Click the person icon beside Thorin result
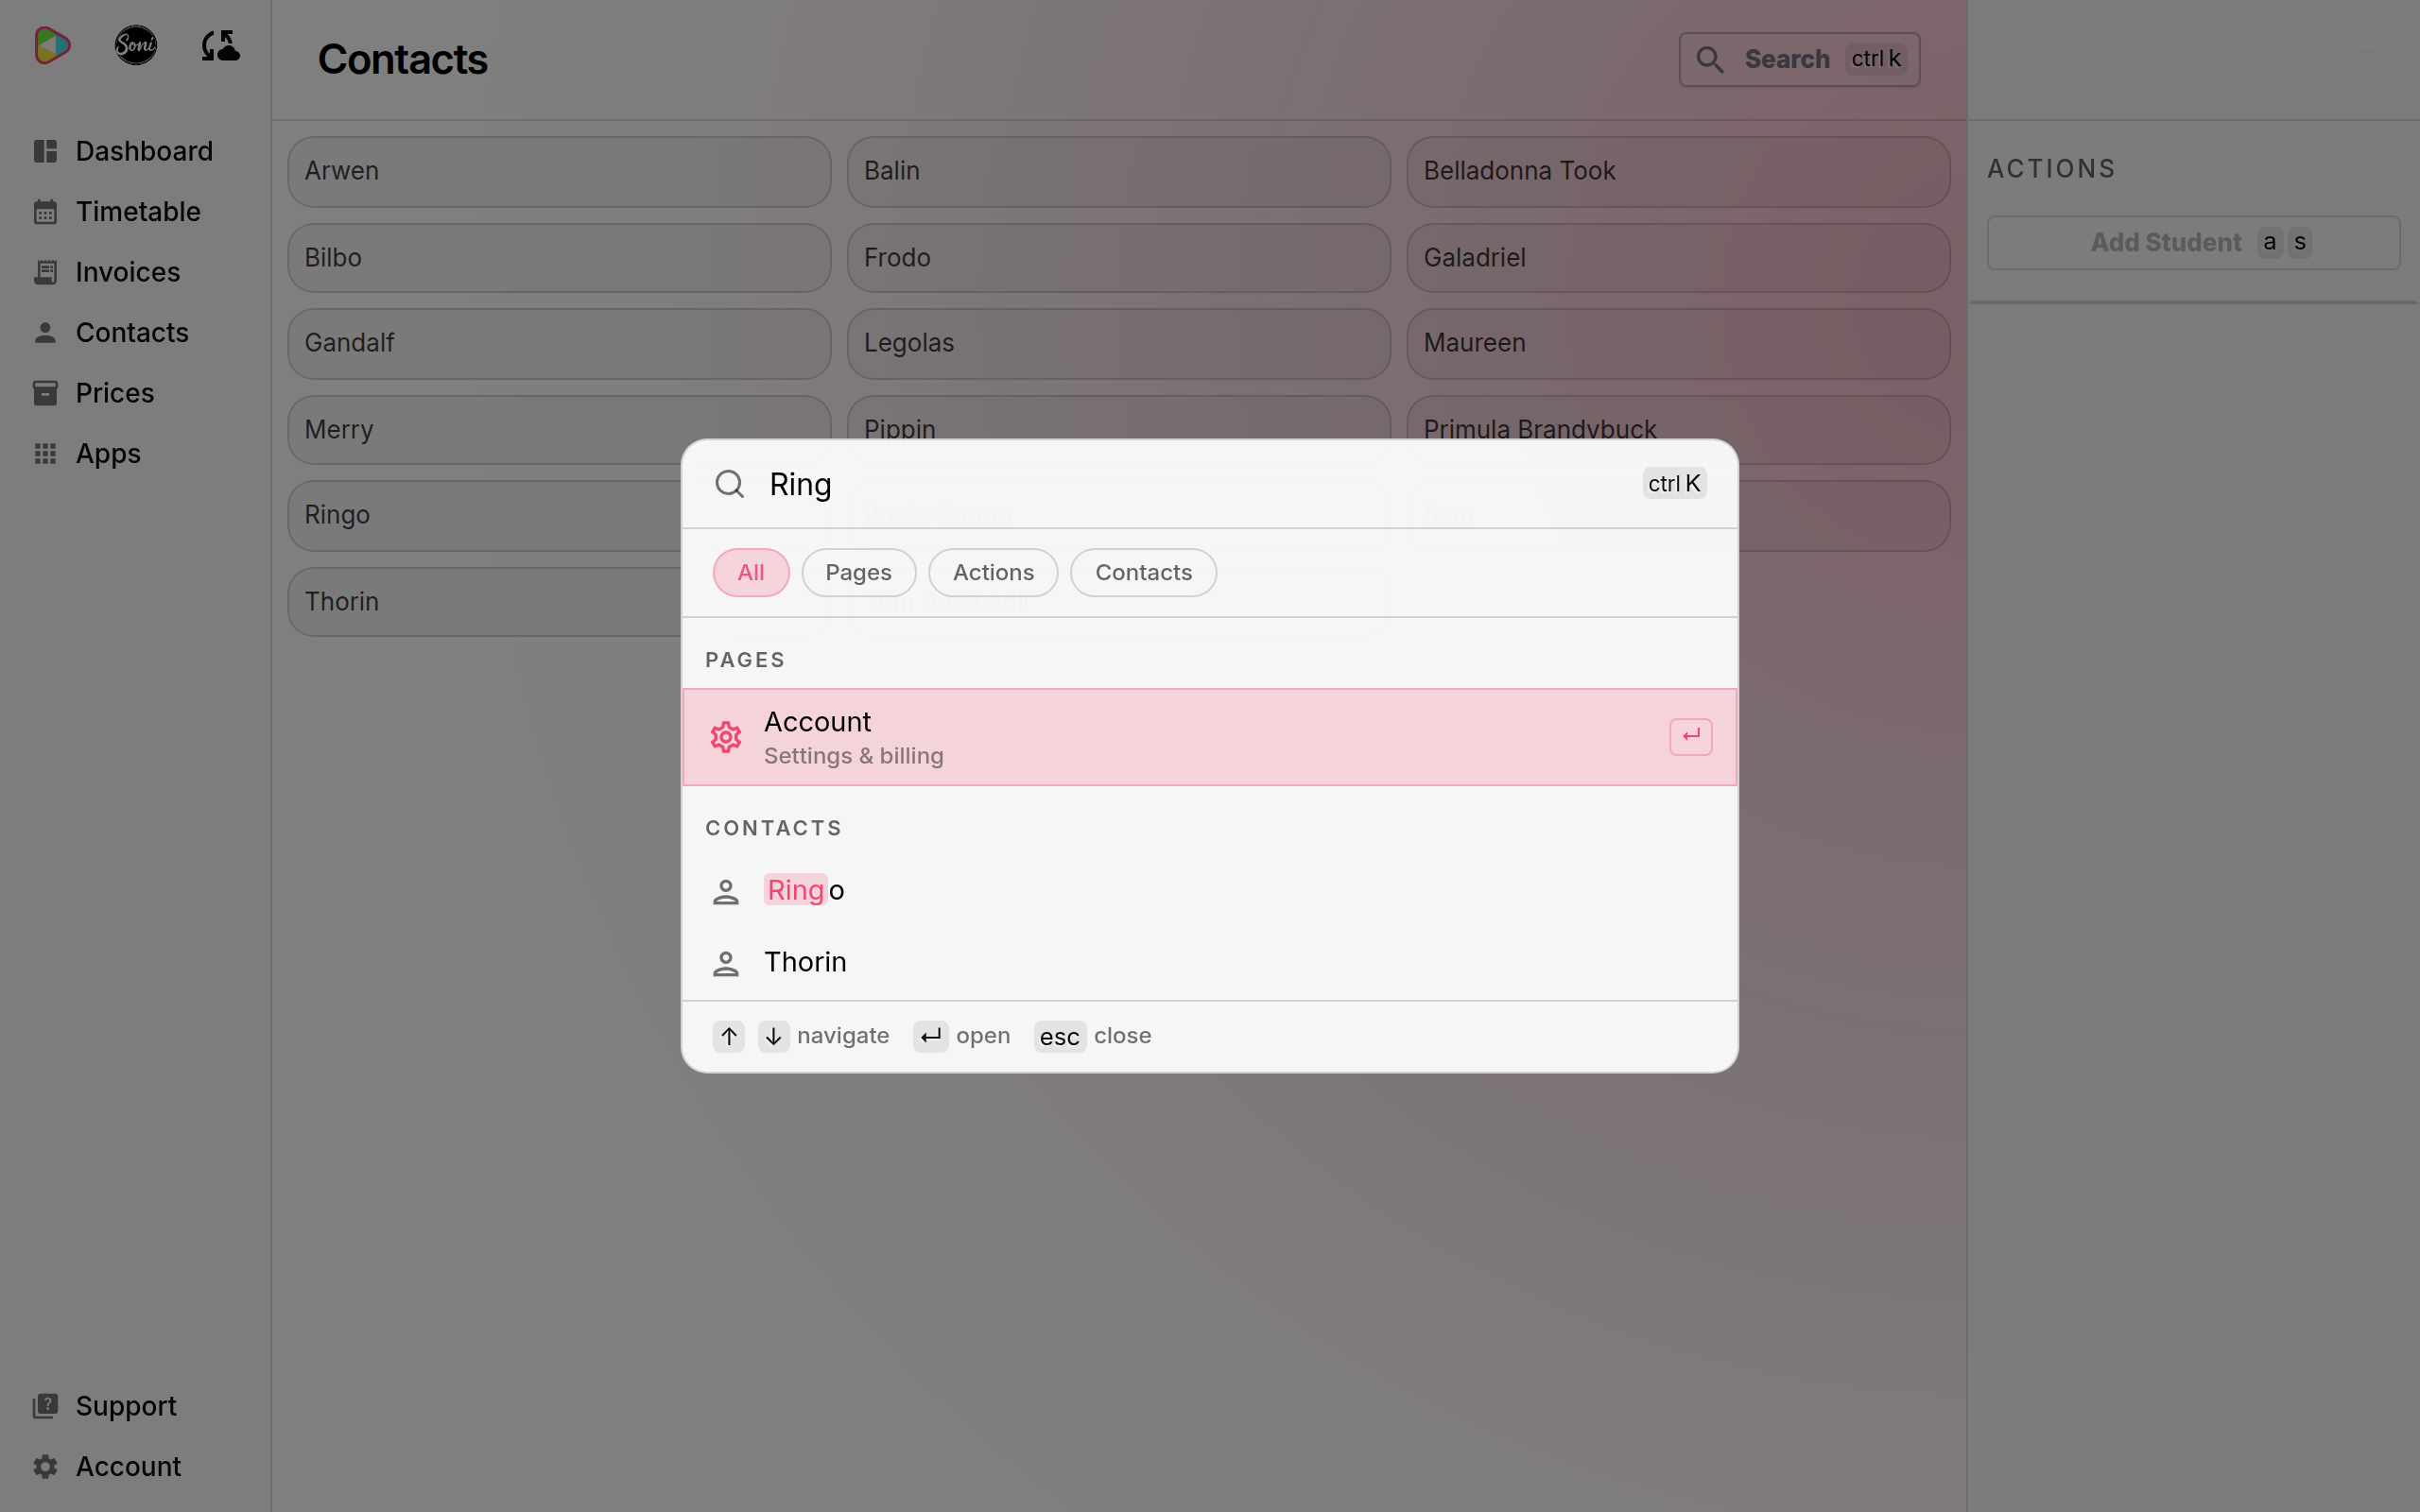Viewport: 2420px width, 1512px height. (x=726, y=963)
